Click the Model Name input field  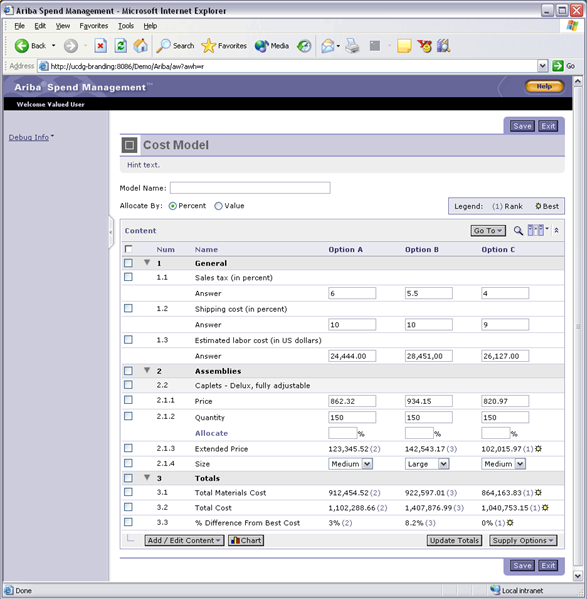point(250,188)
